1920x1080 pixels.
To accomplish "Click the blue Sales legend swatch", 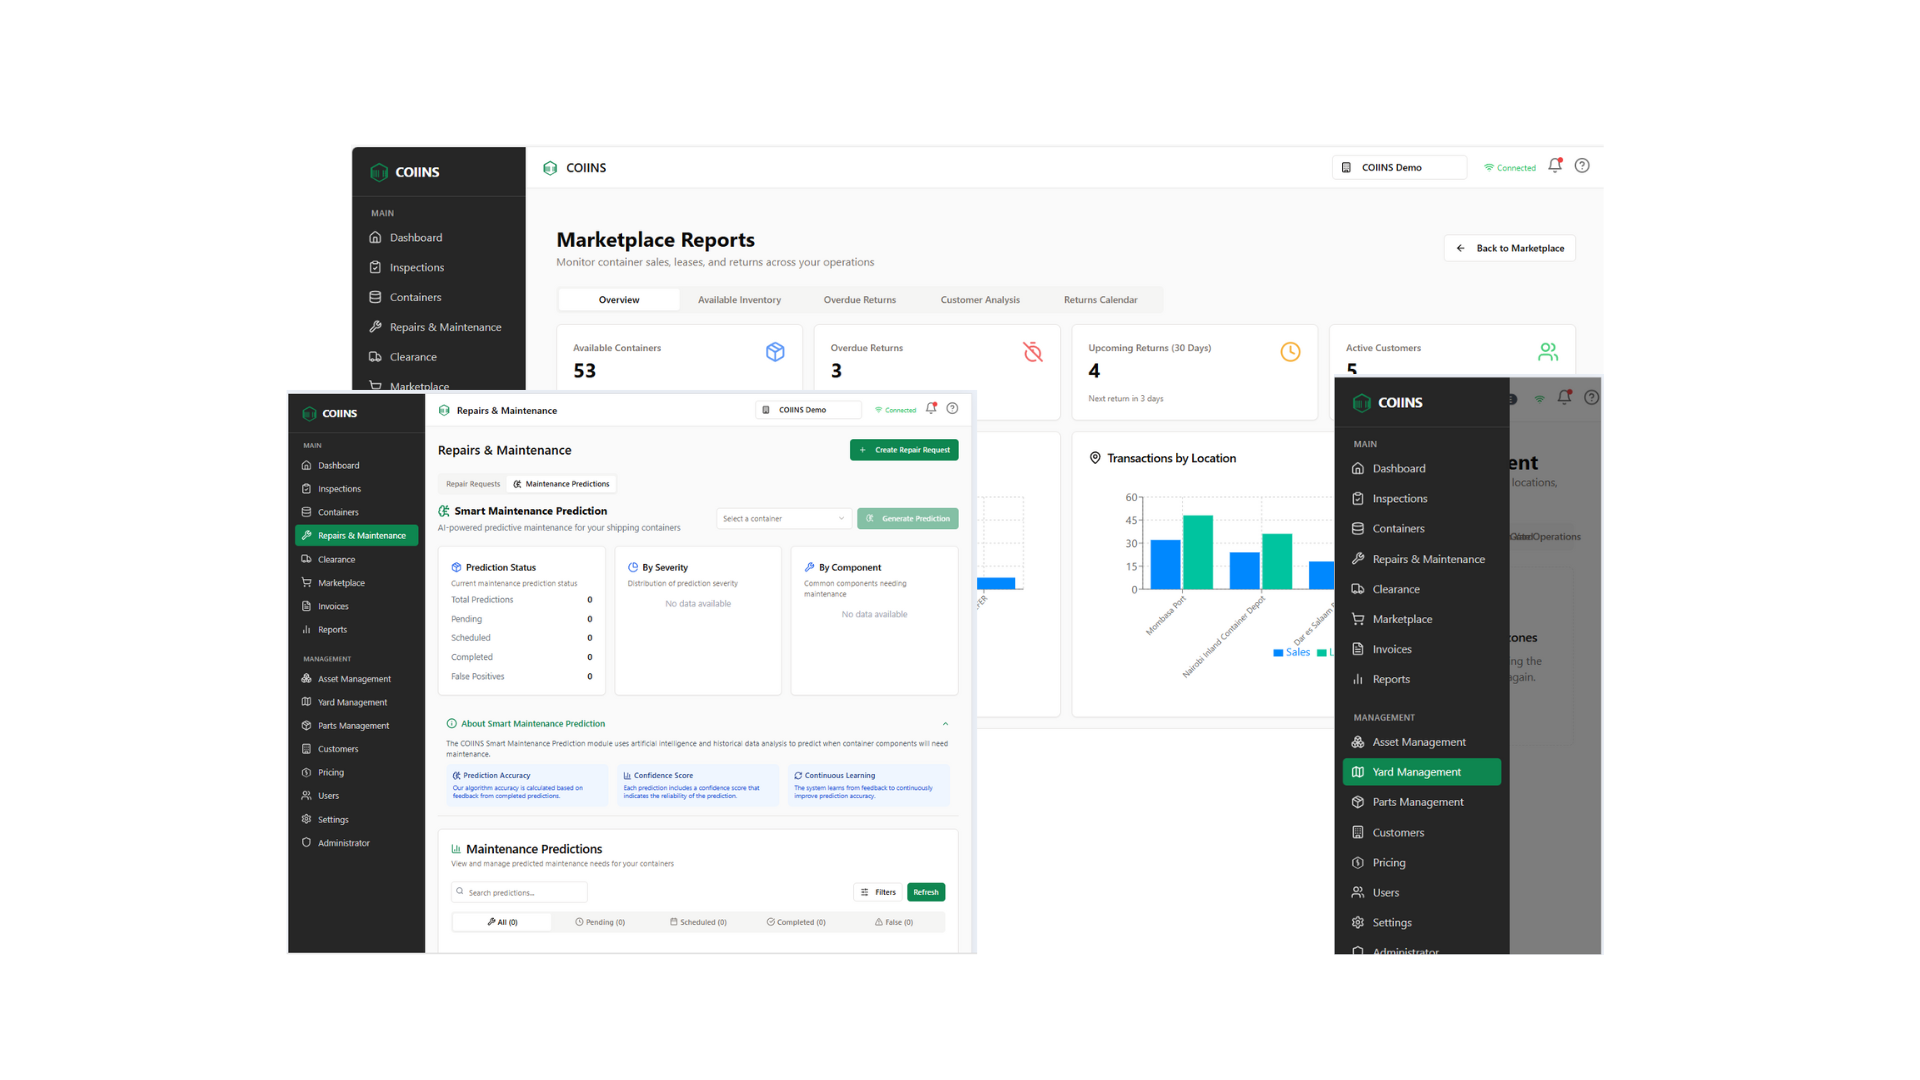I will coord(1278,653).
